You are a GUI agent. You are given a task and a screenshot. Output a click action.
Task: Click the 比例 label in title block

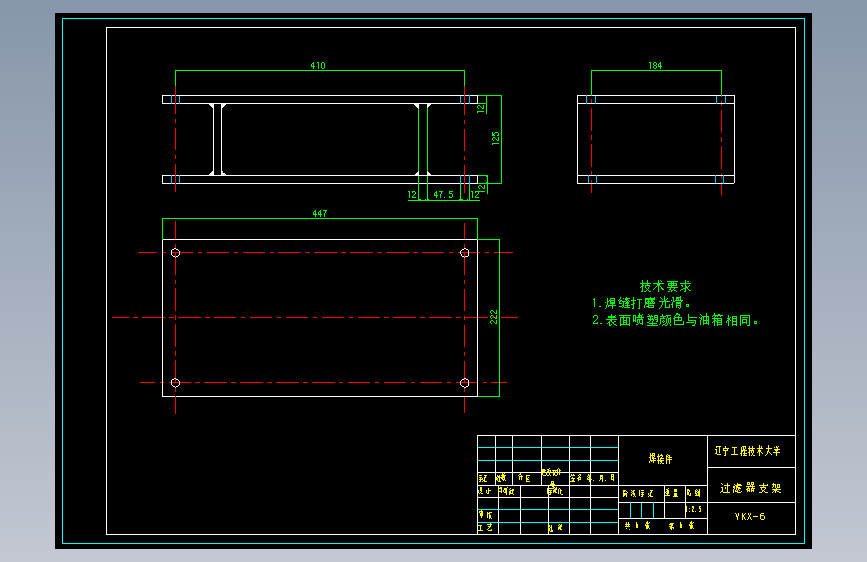(693, 492)
